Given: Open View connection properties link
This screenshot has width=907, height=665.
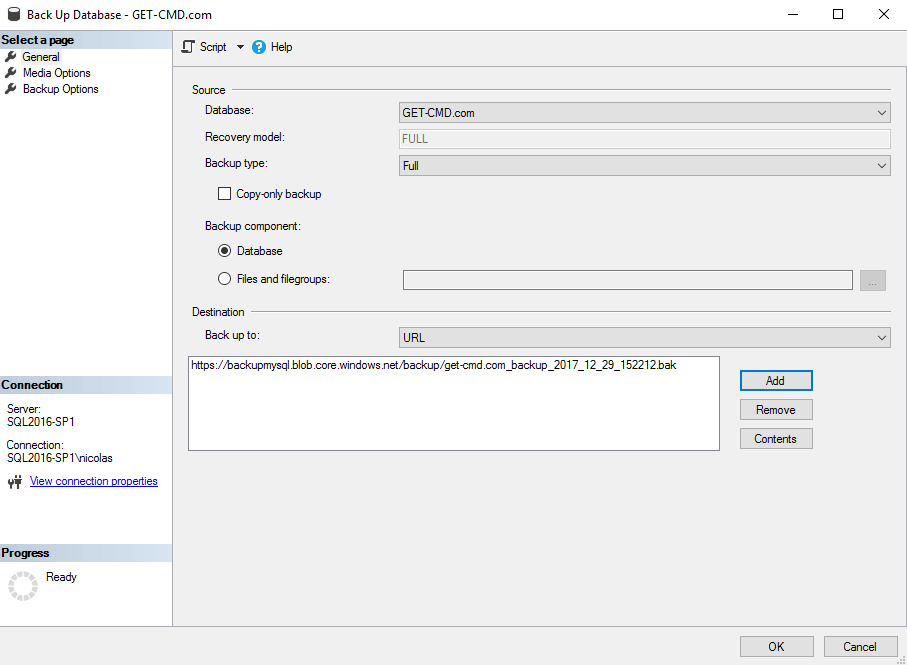Looking at the screenshot, I should tap(93, 481).
